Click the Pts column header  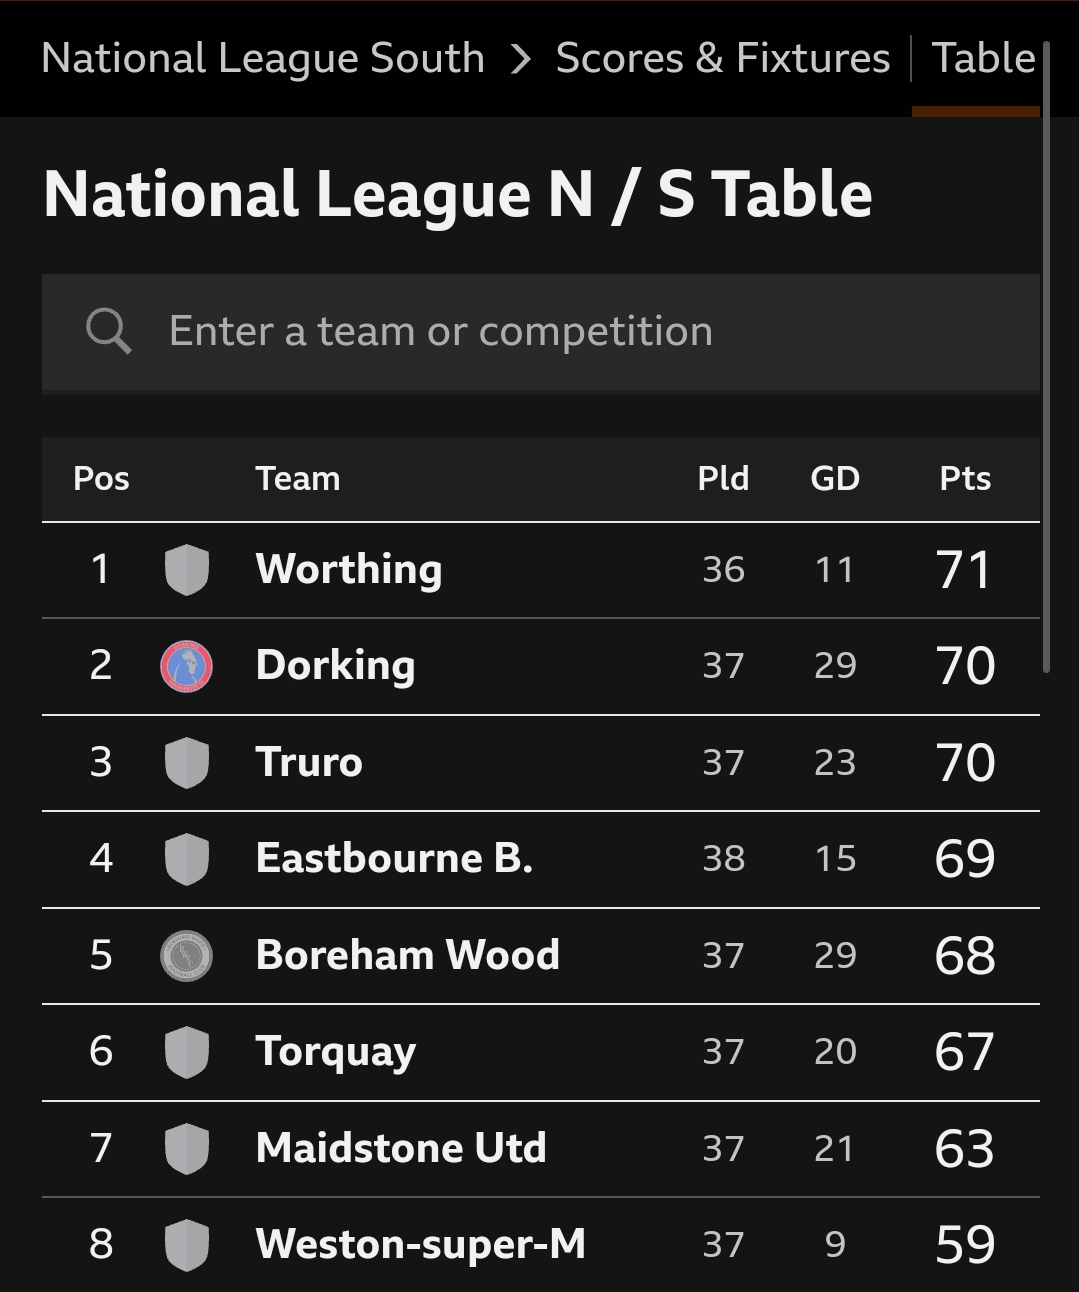[965, 479]
